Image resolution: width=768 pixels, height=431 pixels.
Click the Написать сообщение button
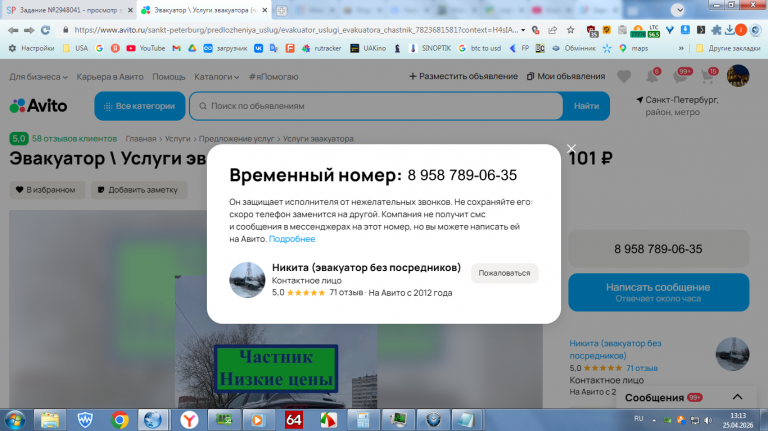(659, 292)
